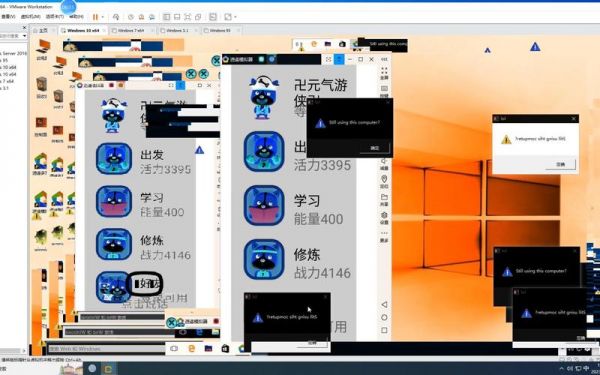This screenshot has width=600, height=375.
Task: Open the guest taskbar File Explorer icon
Action: (x=208, y=349)
